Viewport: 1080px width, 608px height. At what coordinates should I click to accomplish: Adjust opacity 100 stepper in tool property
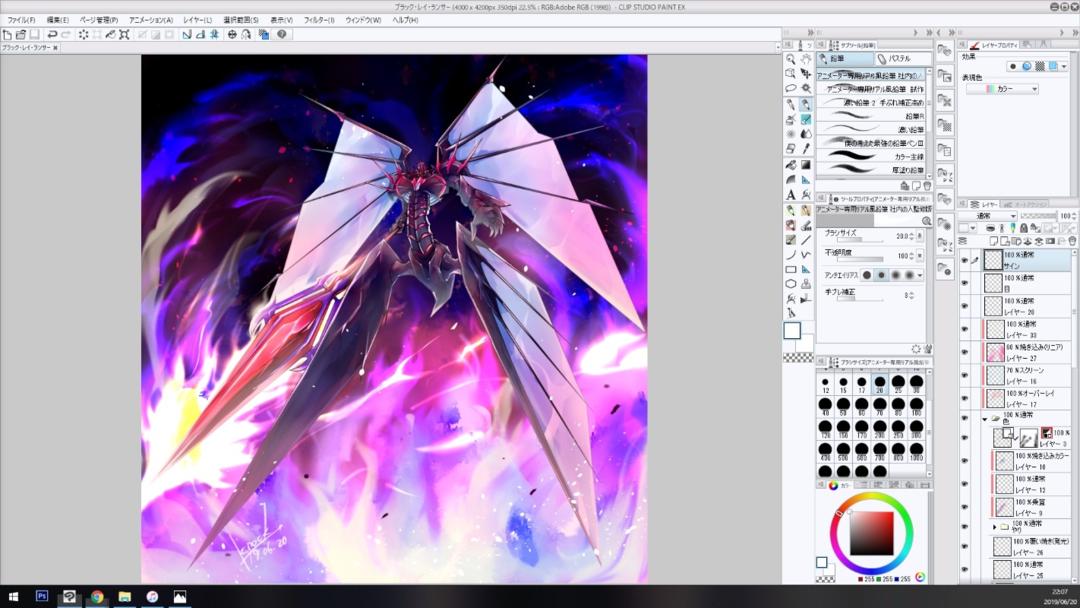click(912, 255)
